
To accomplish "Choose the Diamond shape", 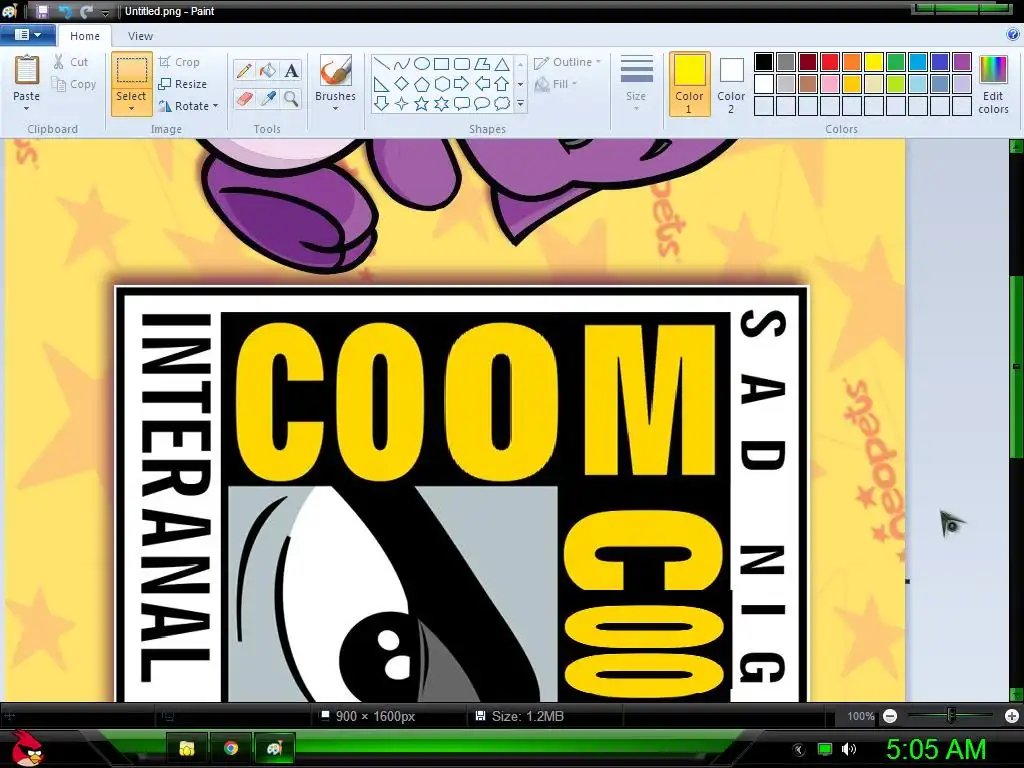I will (x=402, y=84).
